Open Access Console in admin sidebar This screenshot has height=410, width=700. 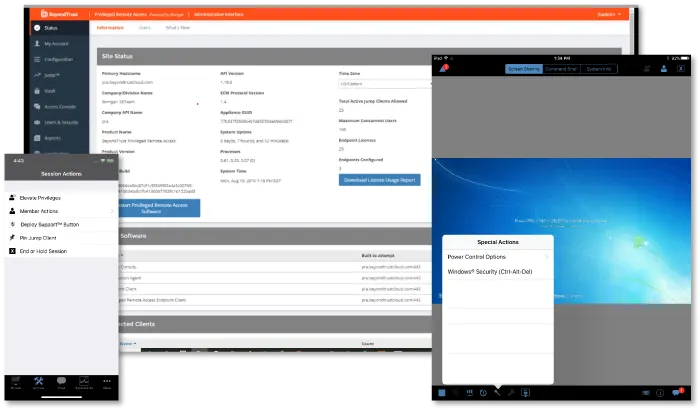pos(59,107)
